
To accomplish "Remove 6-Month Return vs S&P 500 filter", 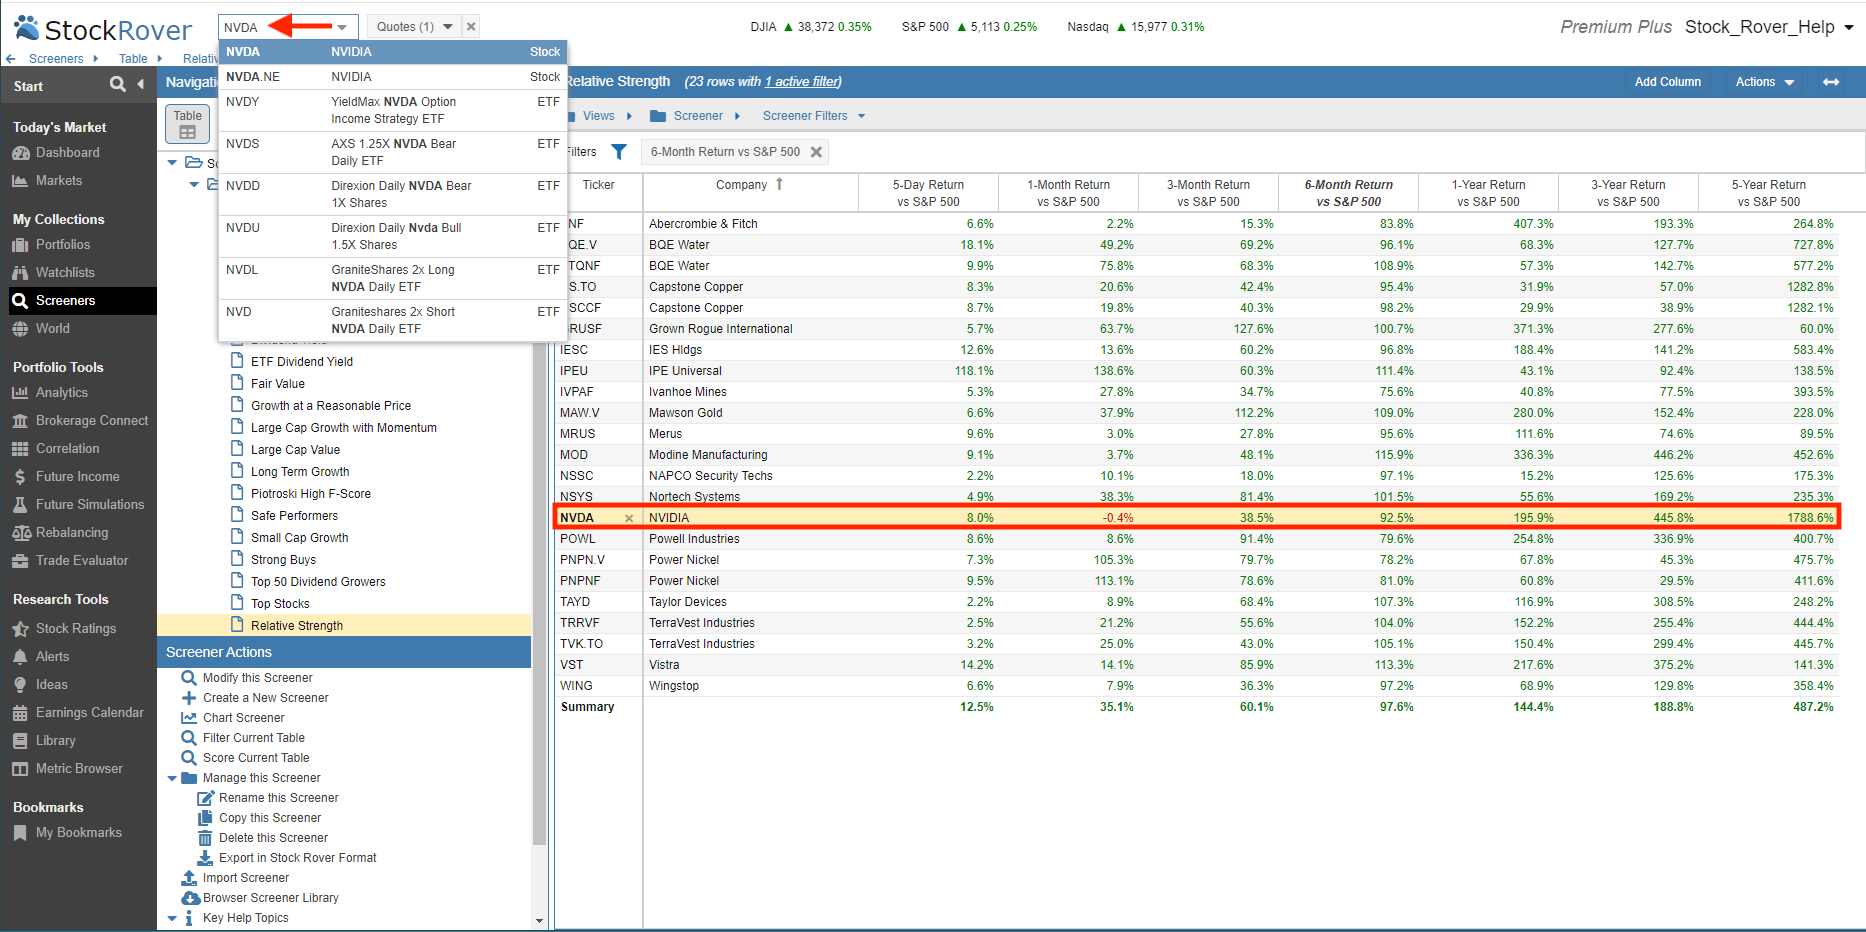I will [816, 152].
